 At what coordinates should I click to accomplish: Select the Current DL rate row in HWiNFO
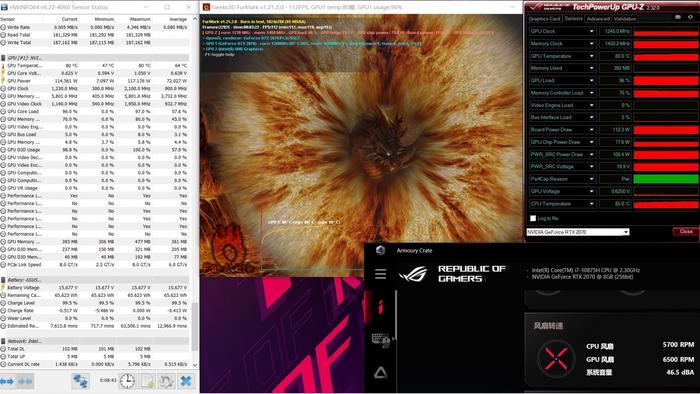click(x=94, y=365)
